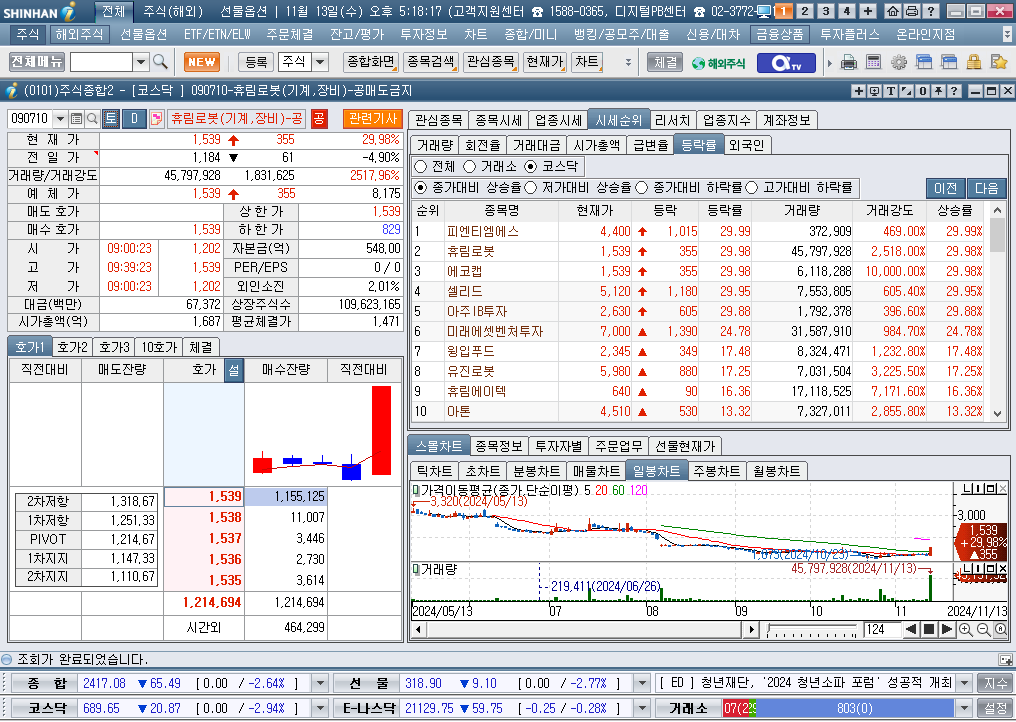
Task: Open the calculator icon in the toolbar
Action: 873,63
